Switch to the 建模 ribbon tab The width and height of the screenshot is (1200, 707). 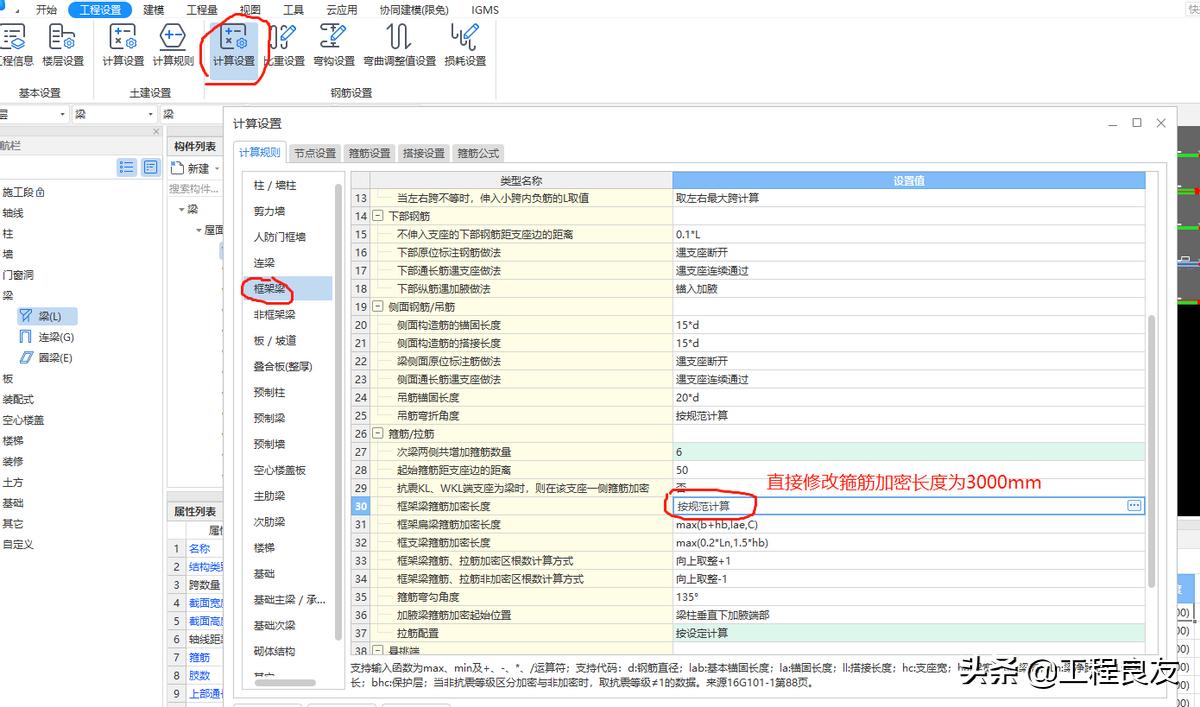click(152, 9)
